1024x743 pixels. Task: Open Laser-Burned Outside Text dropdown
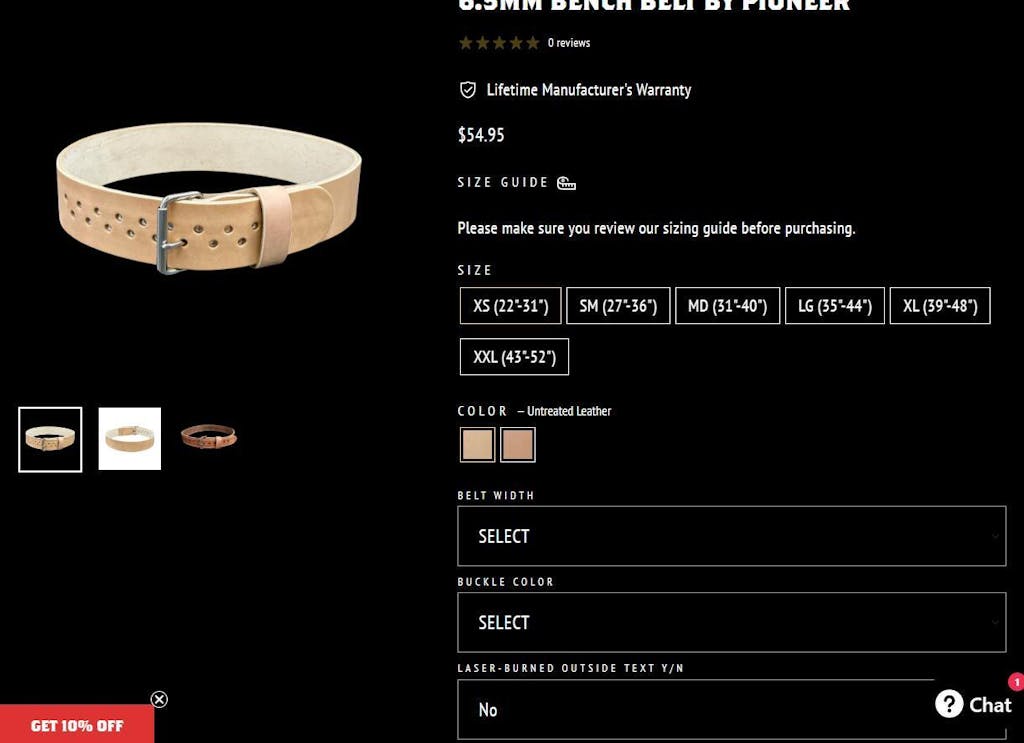click(x=731, y=709)
